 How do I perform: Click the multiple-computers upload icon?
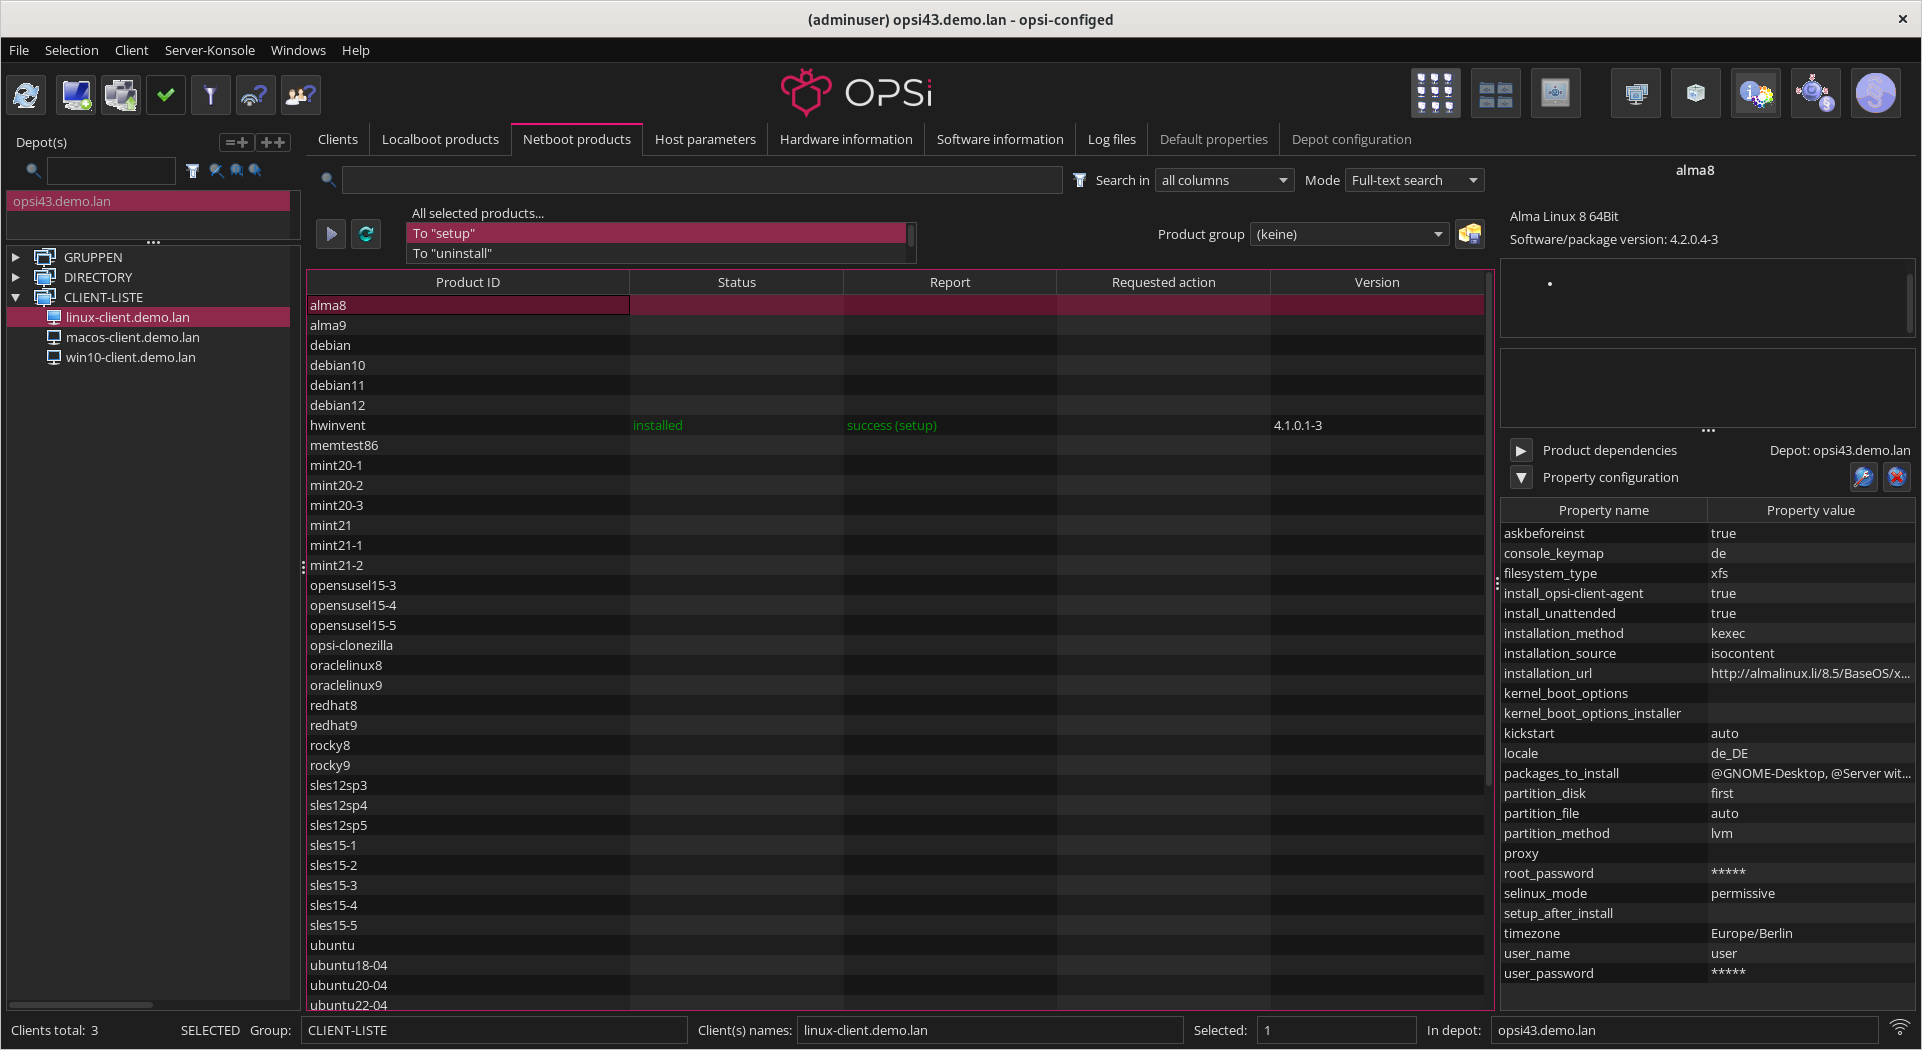point(121,95)
